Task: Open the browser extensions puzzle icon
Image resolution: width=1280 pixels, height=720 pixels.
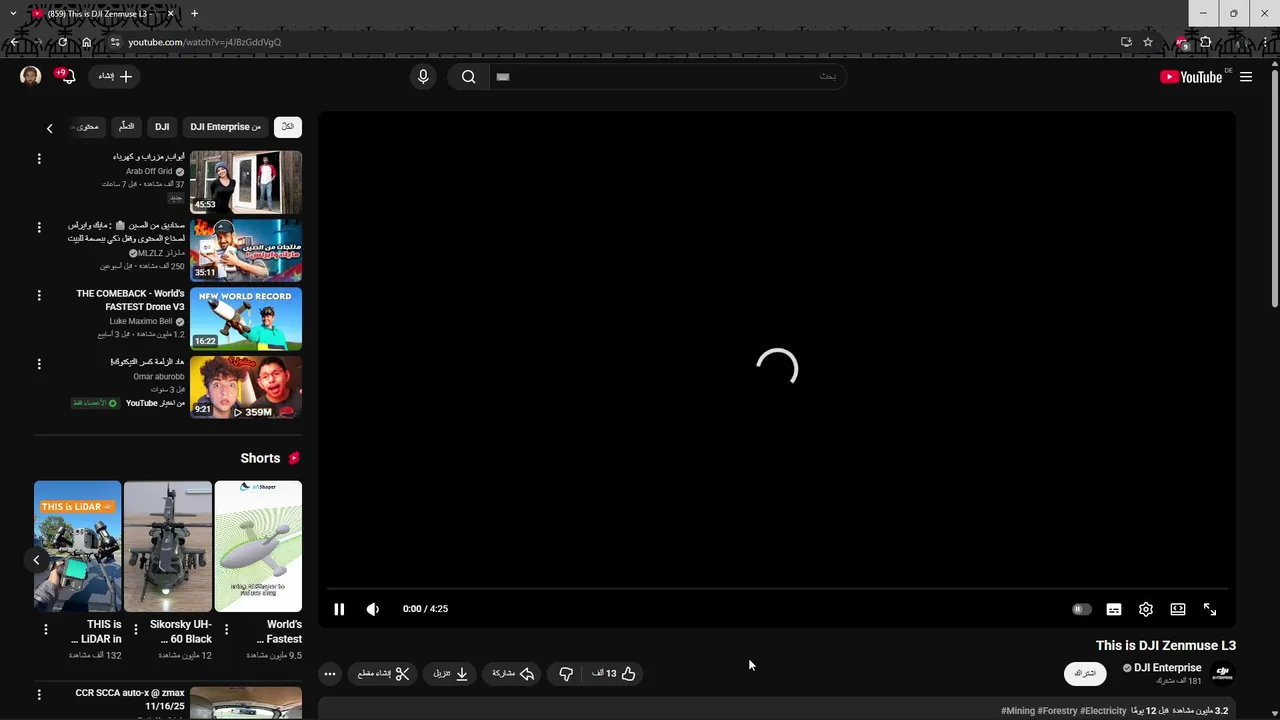Action: pyautogui.click(x=1206, y=42)
